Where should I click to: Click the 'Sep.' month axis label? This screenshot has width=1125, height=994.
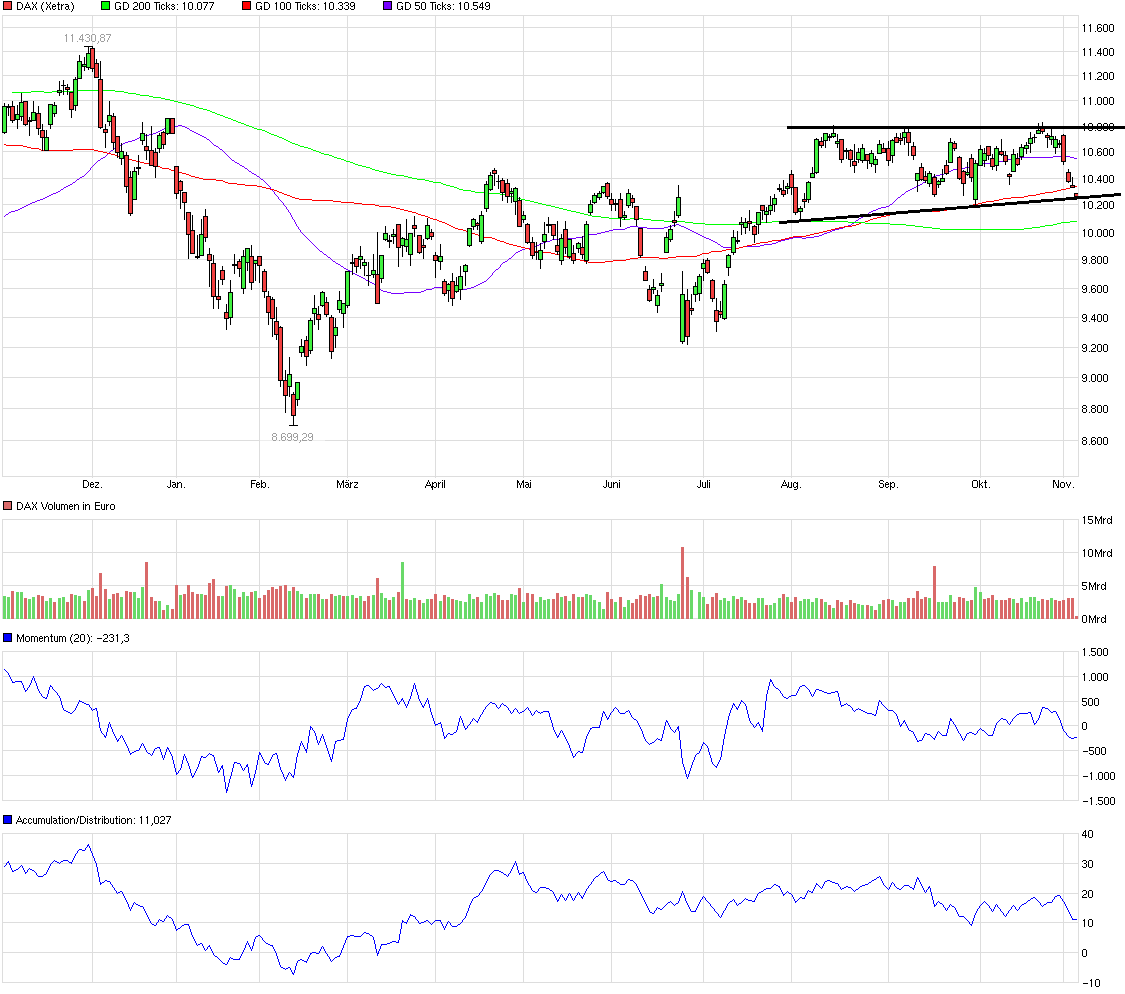[x=888, y=484]
